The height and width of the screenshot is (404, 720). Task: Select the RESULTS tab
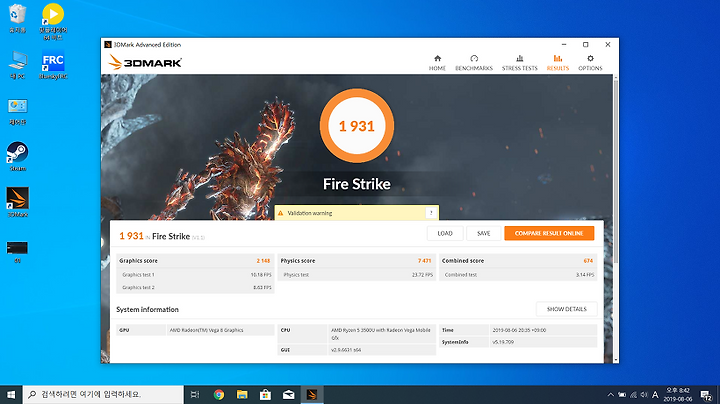tap(557, 62)
